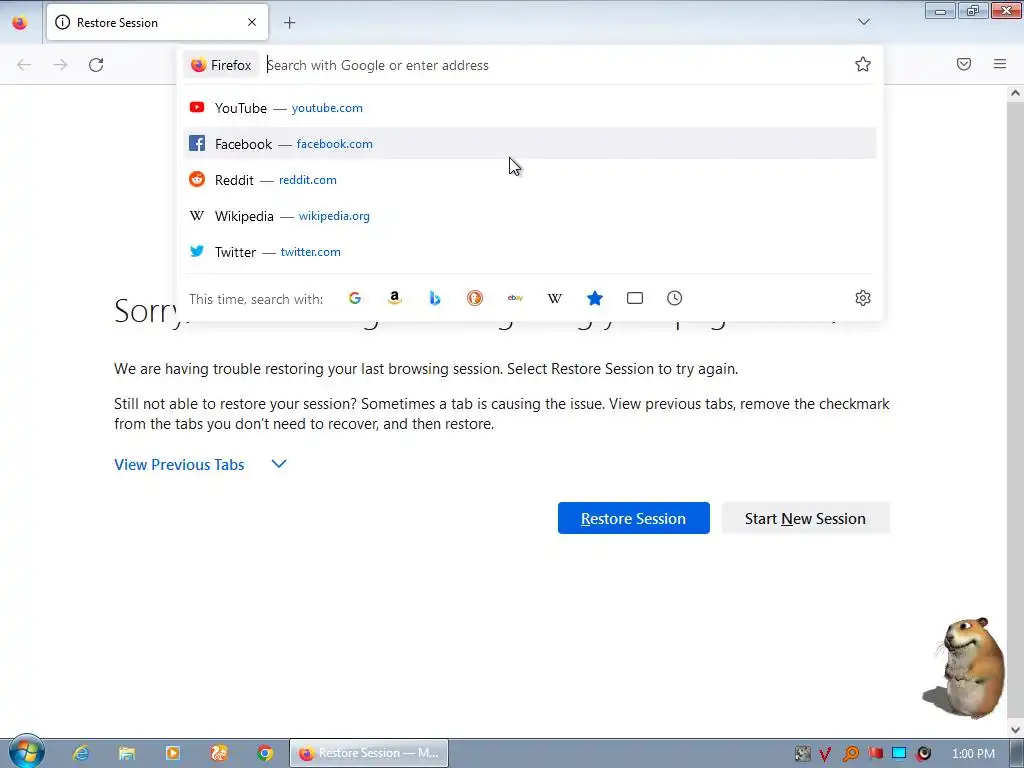
Task: Reload the current page
Action: click(x=96, y=65)
